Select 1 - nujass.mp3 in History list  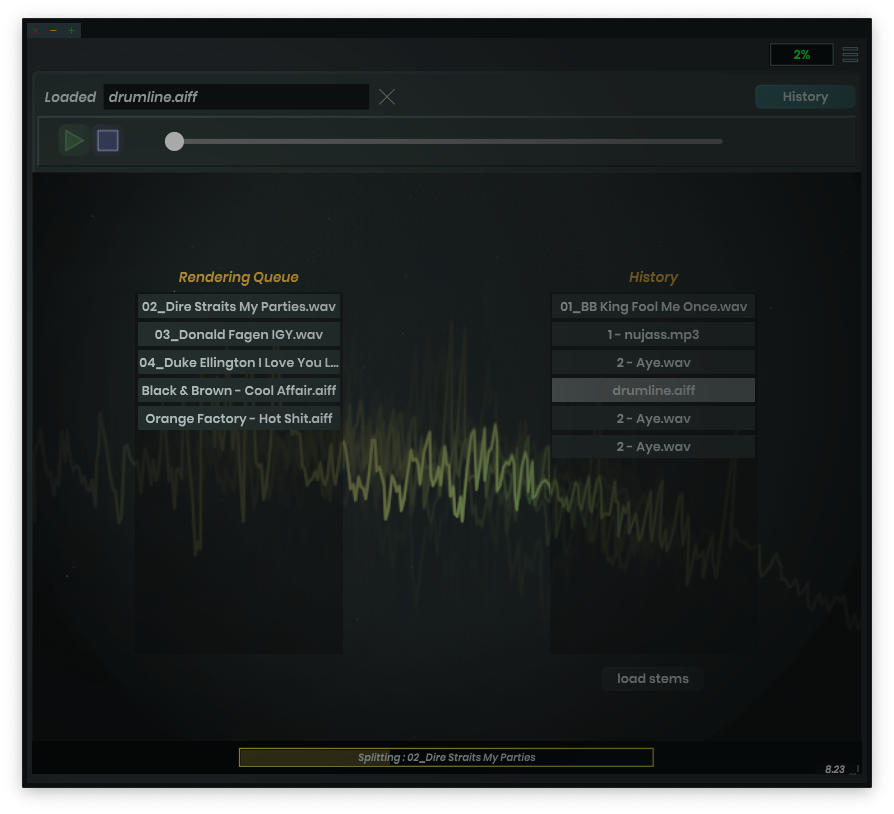653,335
